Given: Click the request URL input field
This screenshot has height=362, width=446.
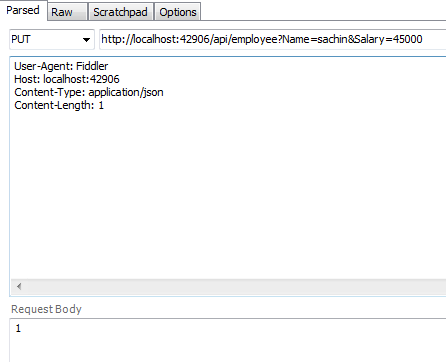Looking at the screenshot, I should coord(273,39).
